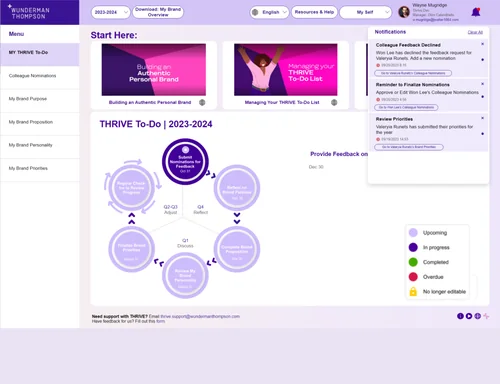Click Download: My Brand Overview button
The image size is (500, 384).
pos(158,12)
